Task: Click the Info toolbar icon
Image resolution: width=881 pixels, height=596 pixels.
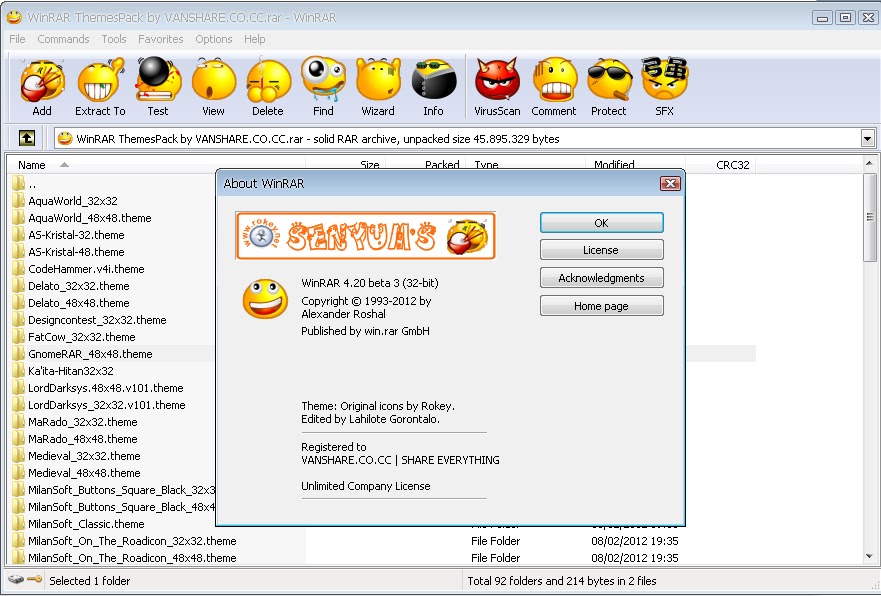Action: 433,87
